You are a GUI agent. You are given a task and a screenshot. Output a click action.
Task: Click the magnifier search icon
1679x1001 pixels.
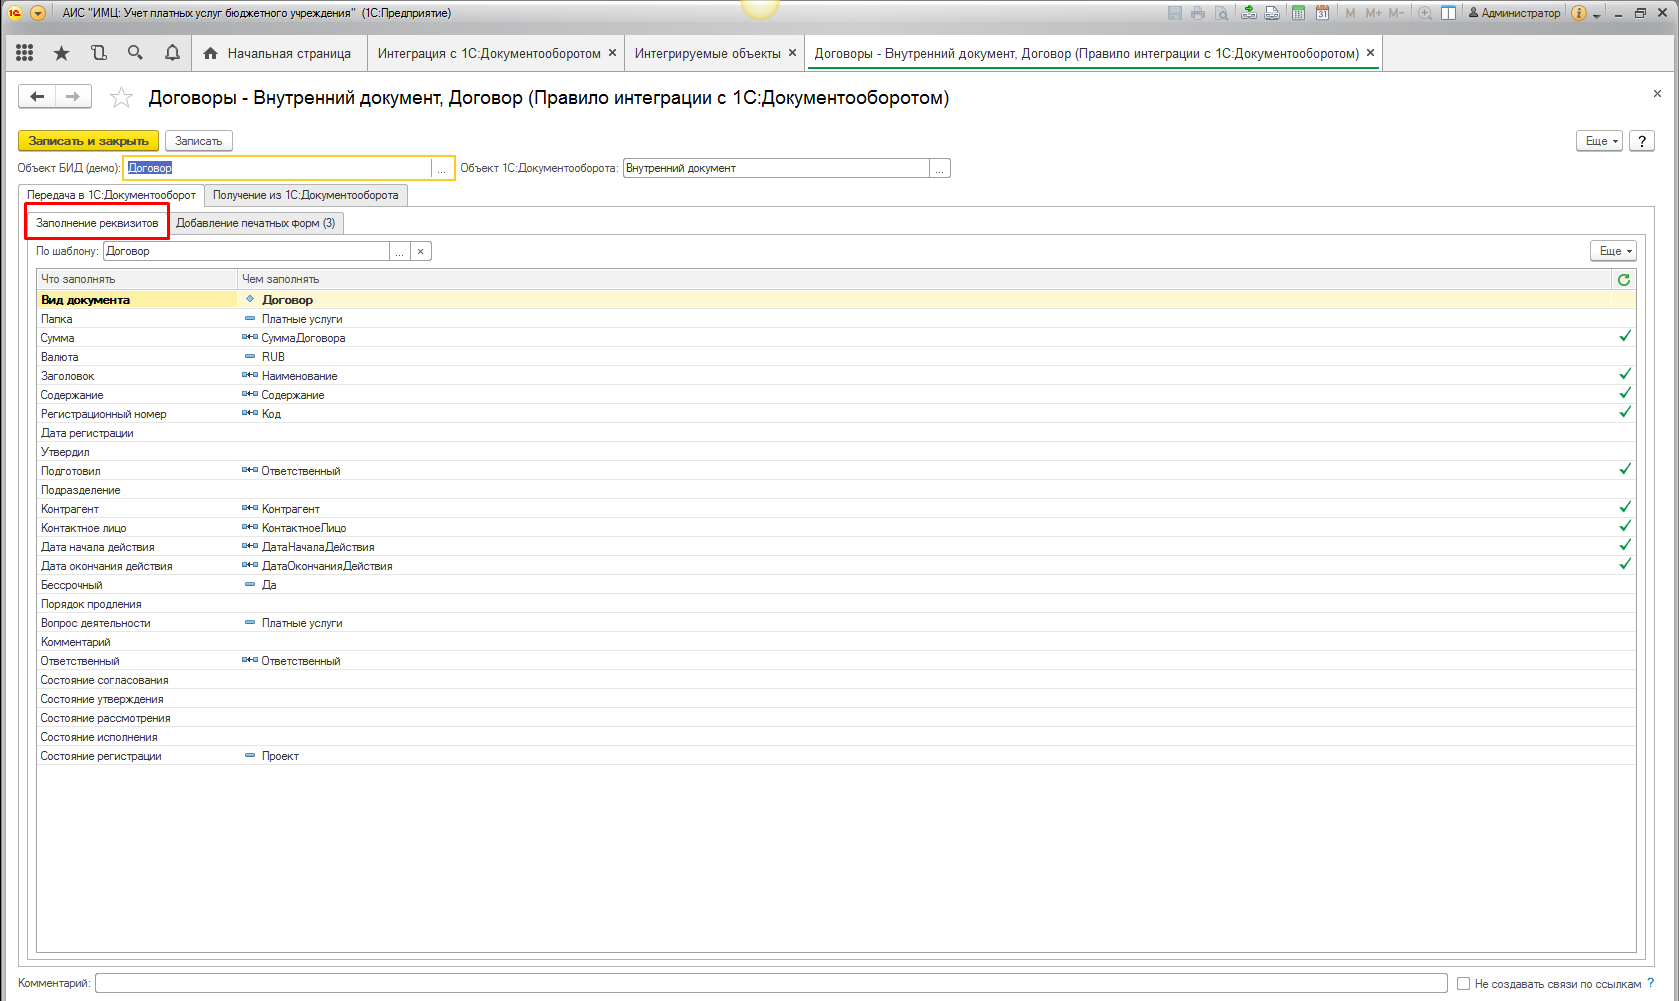[135, 53]
